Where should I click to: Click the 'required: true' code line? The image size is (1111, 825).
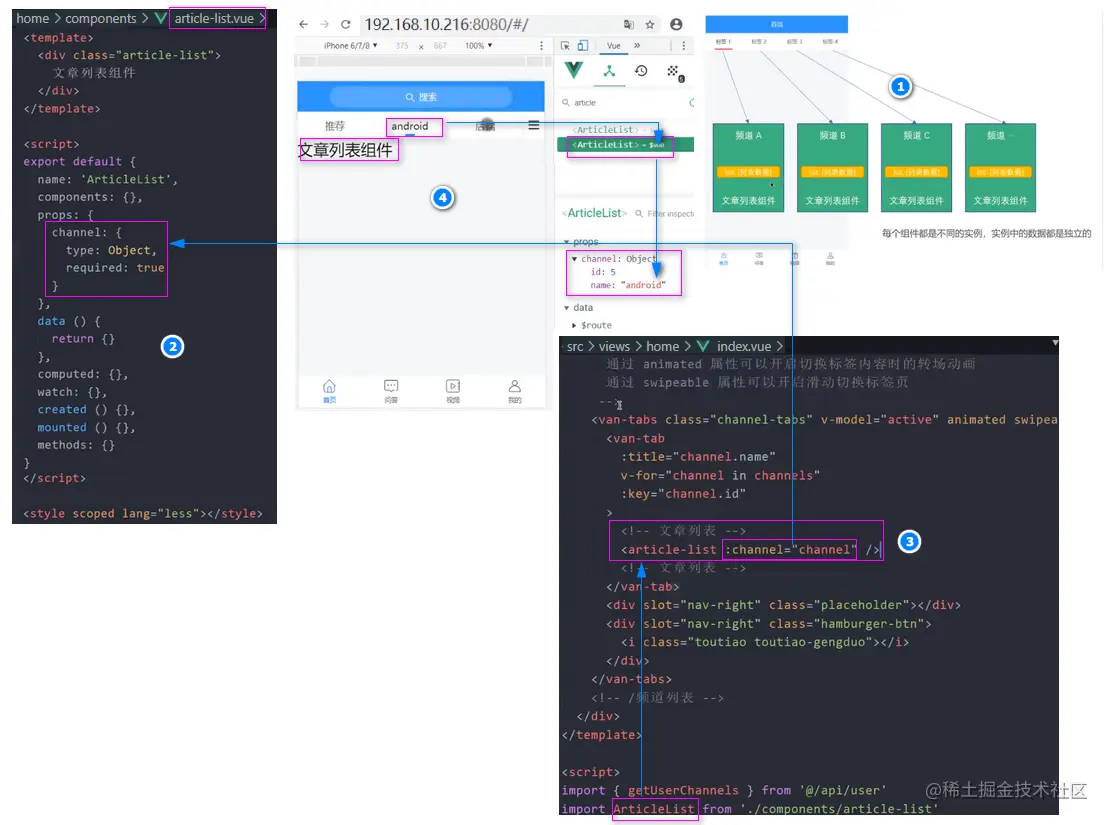pos(115,268)
